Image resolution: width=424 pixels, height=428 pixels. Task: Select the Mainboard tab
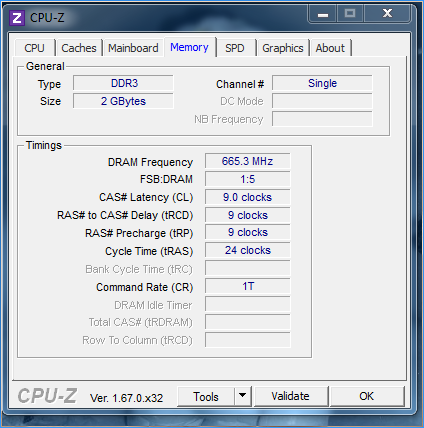tap(133, 48)
